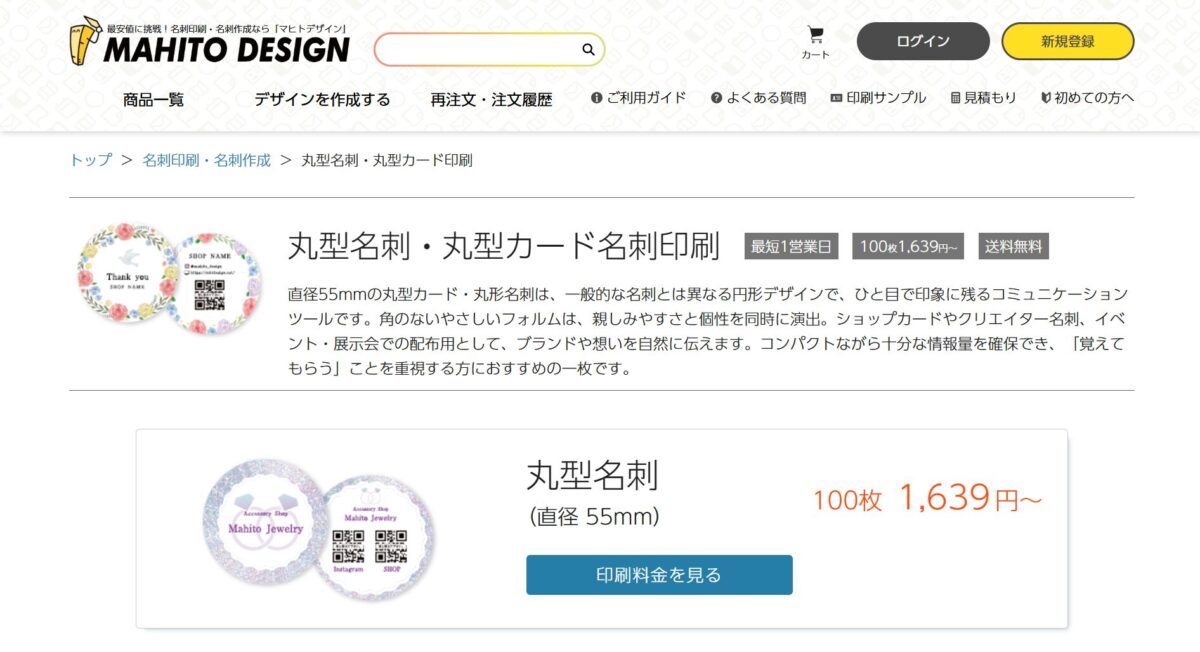Click the magnifier search icon
Viewport: 1200px width, 652px height.
click(x=588, y=49)
